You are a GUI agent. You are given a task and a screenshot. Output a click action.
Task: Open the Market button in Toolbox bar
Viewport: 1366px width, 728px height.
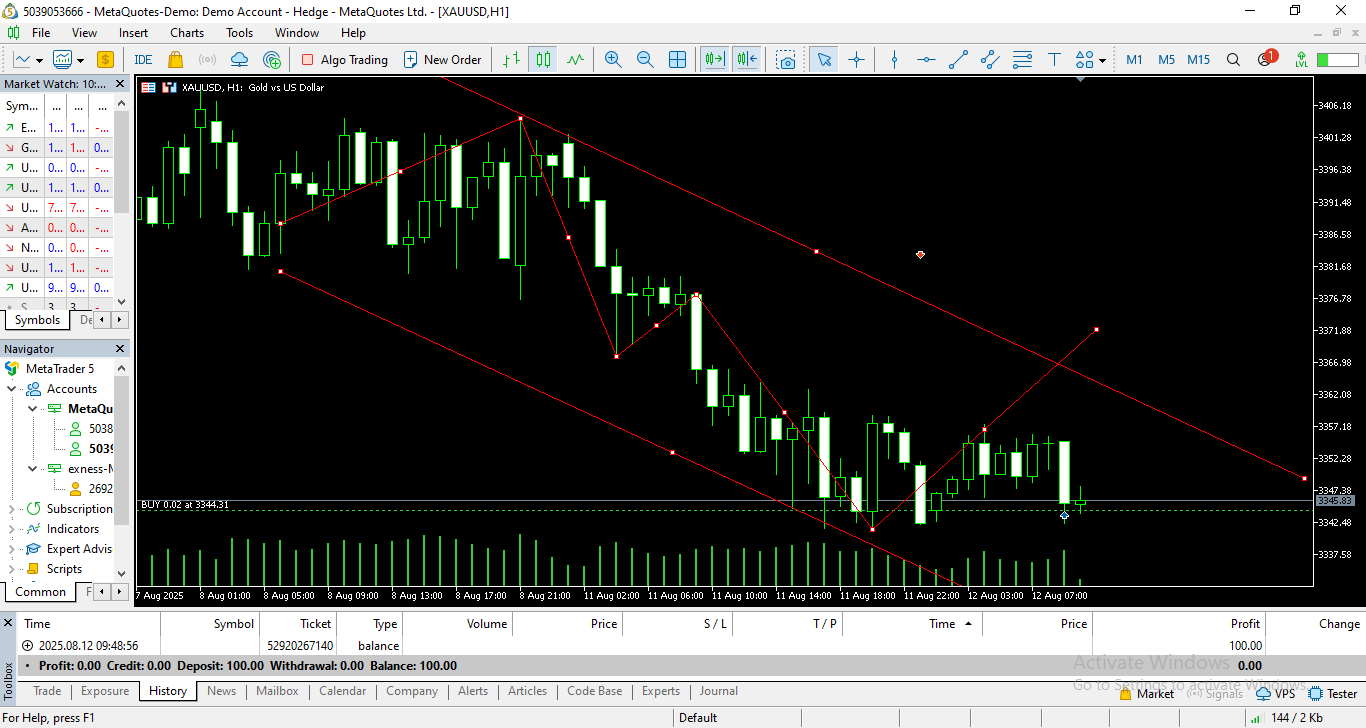(1145, 693)
